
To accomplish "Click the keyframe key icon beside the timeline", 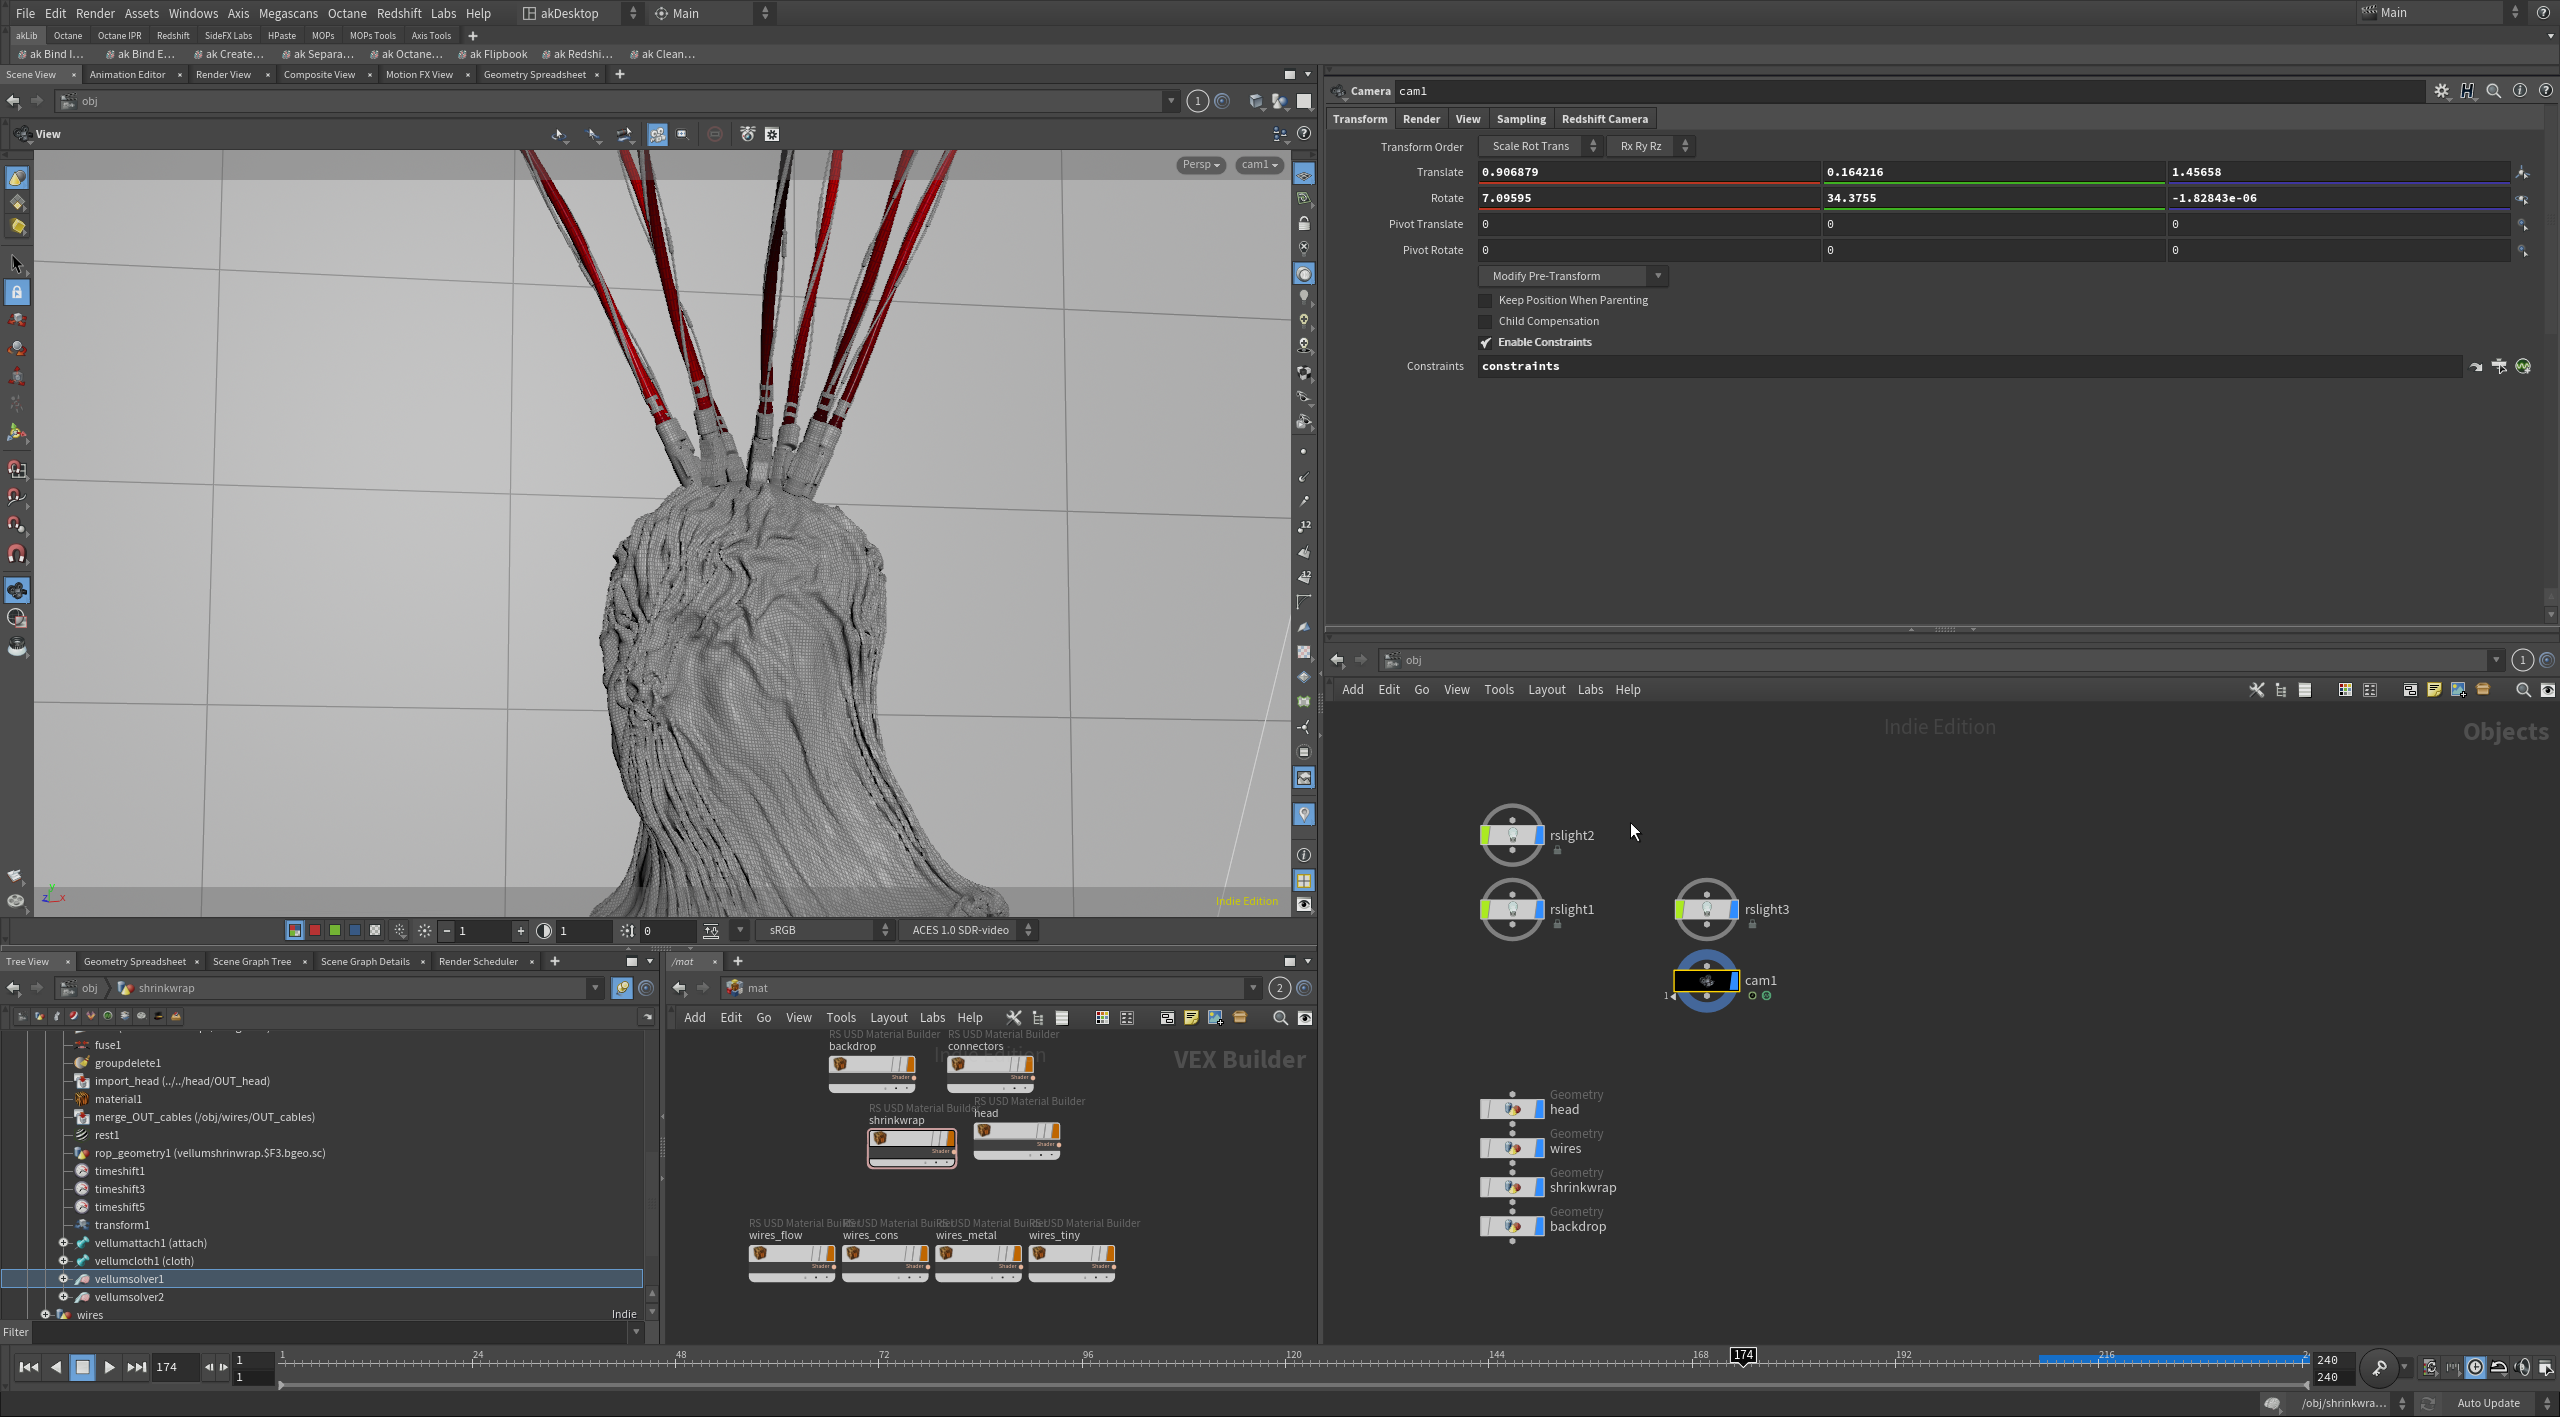I will [2380, 1367].
